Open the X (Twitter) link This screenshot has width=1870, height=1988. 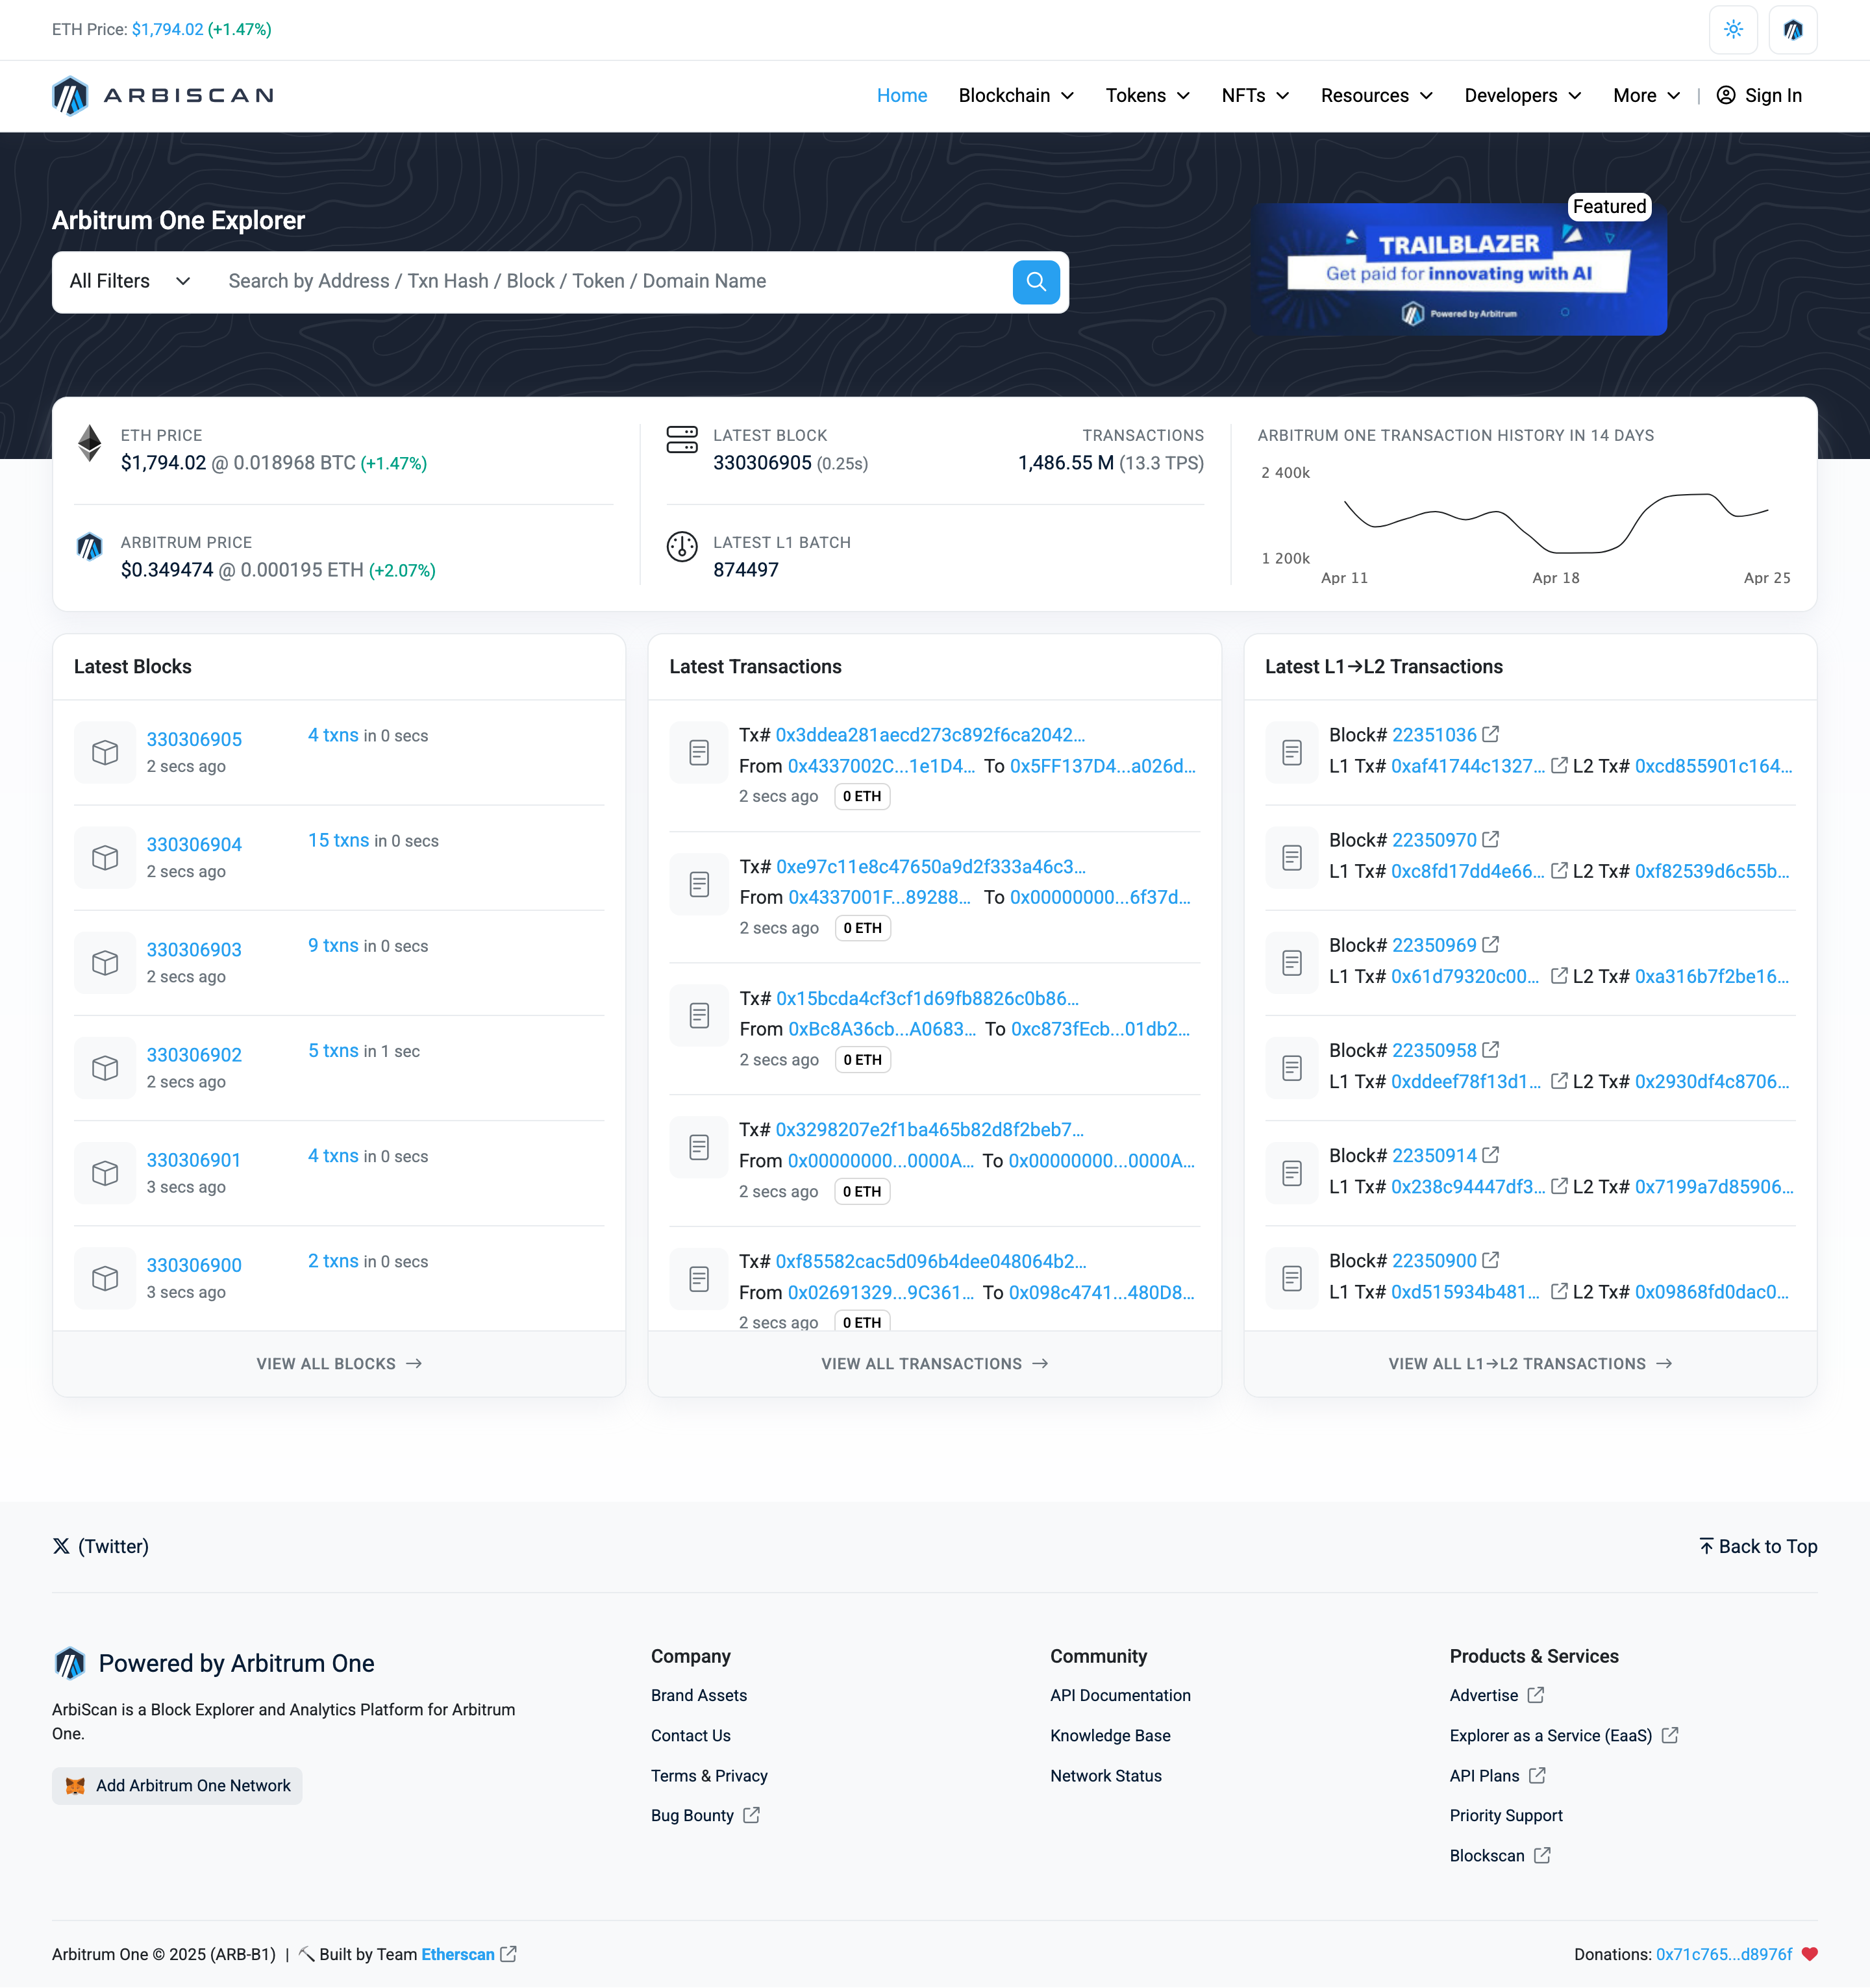coord(100,1546)
